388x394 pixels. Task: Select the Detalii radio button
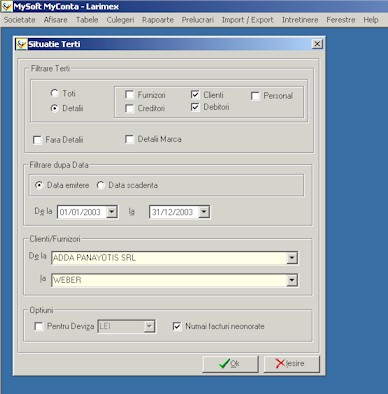(54, 108)
